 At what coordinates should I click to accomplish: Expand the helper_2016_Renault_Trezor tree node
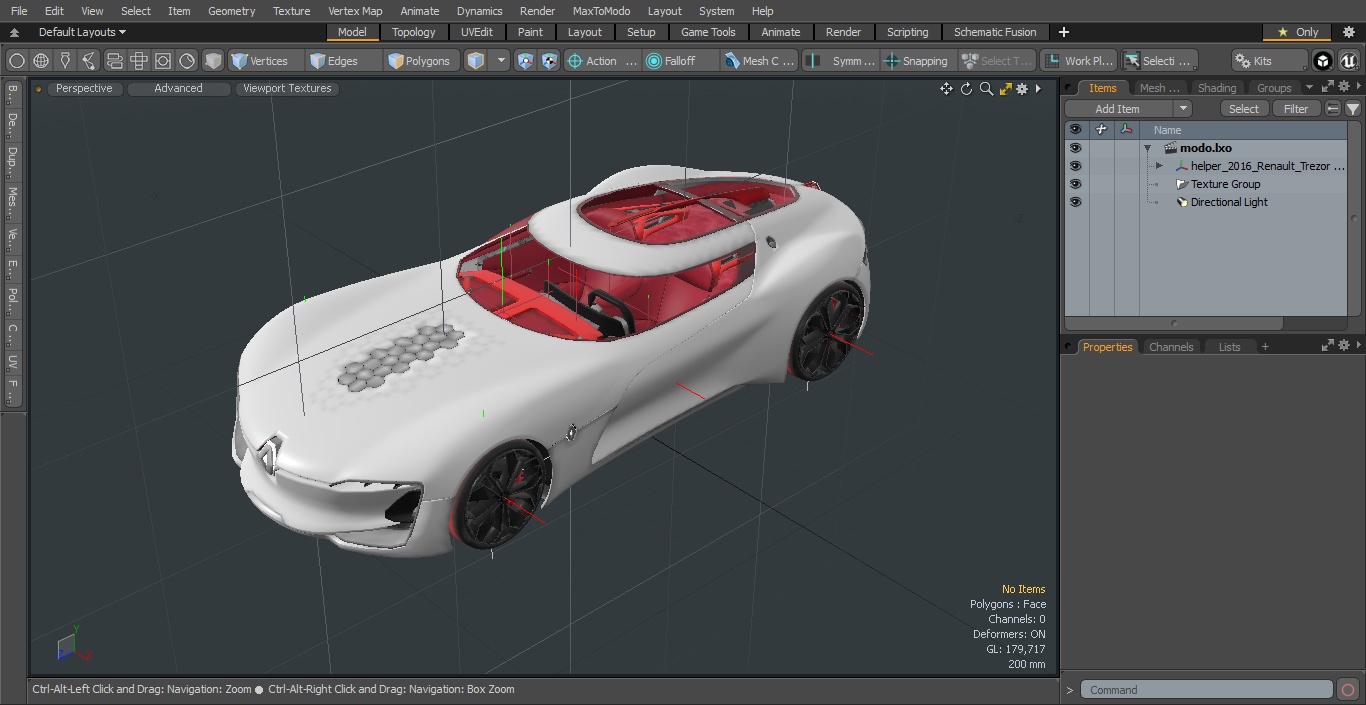(x=1159, y=166)
